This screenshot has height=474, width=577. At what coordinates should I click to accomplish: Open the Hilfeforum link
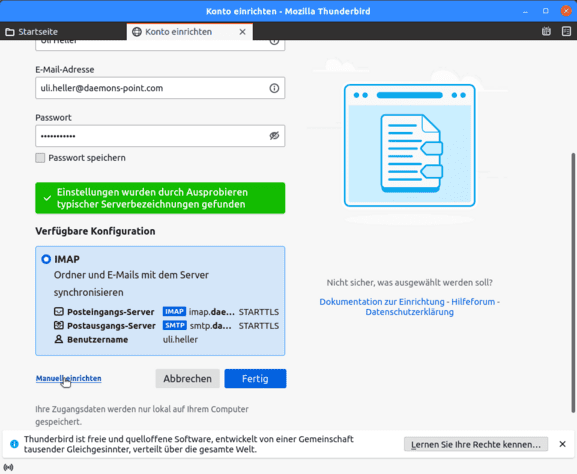[473, 302]
